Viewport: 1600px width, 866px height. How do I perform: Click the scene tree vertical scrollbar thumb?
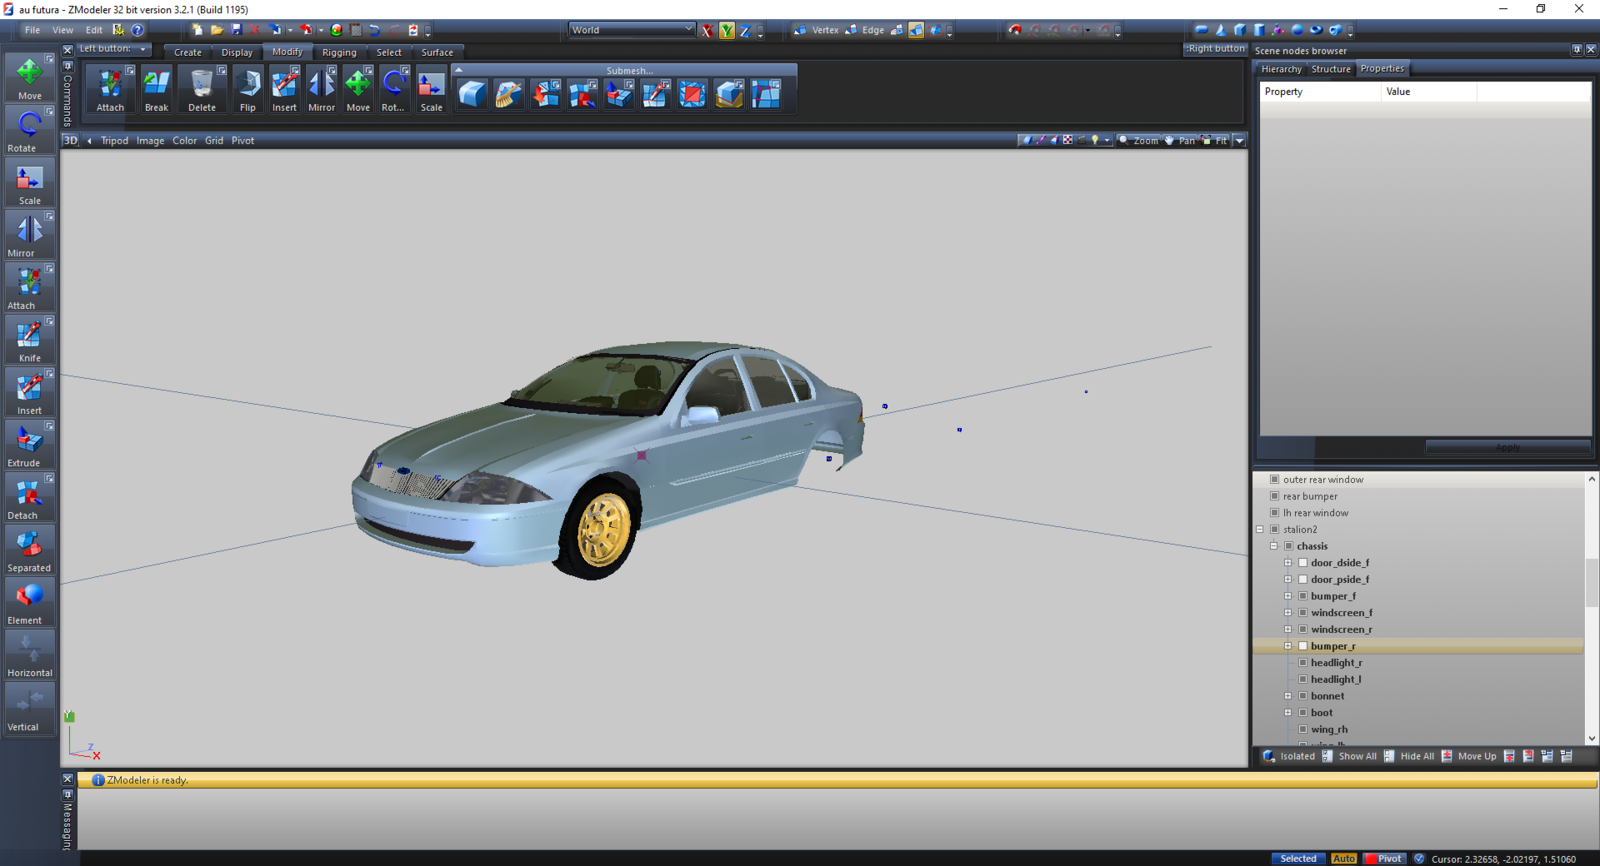pyautogui.click(x=1591, y=583)
